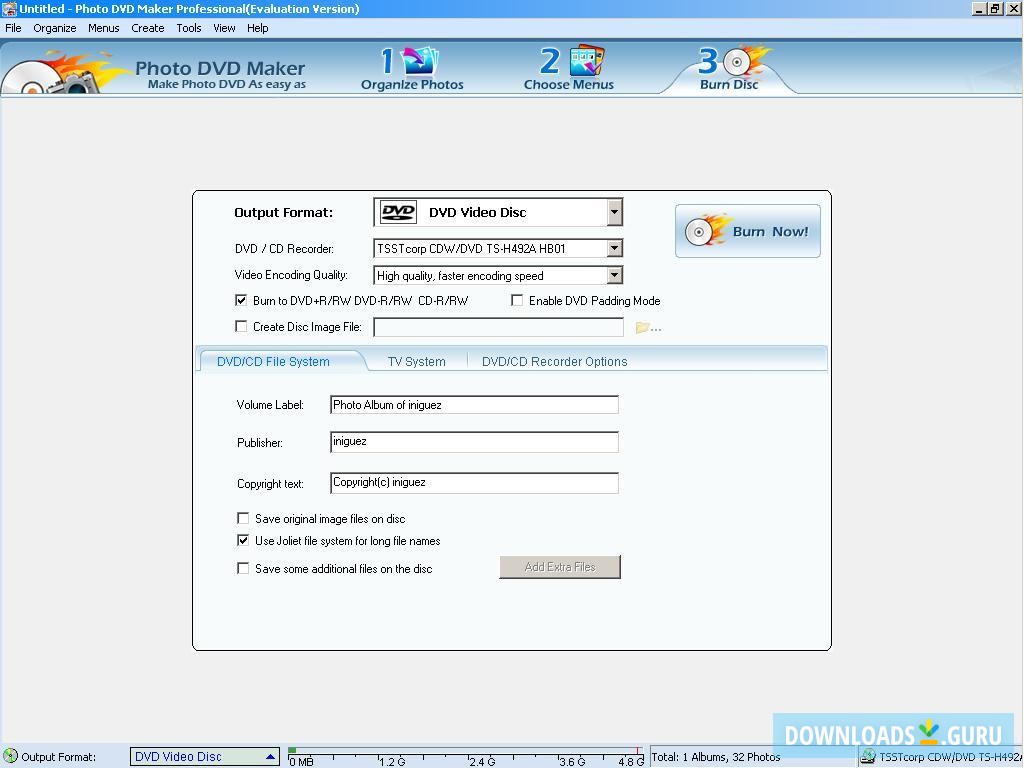Screen dimensions: 1024x768
Task: Click the 4.8 G capacity mark
Action: [x=630, y=761]
